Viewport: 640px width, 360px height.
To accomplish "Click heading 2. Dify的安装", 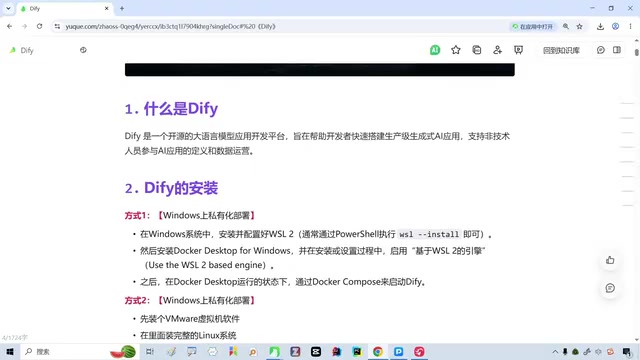I will click(x=171, y=188).
